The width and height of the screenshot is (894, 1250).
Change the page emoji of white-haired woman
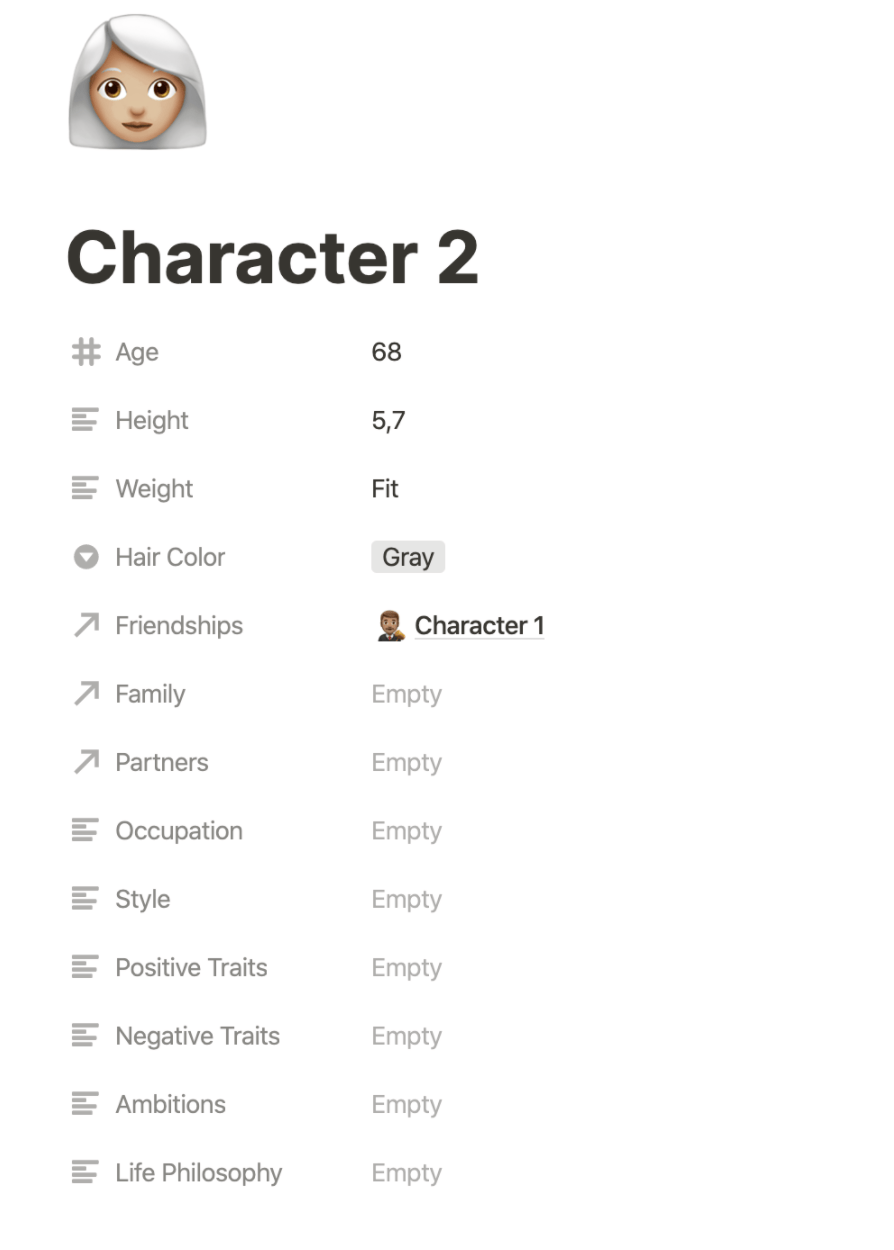point(137,84)
